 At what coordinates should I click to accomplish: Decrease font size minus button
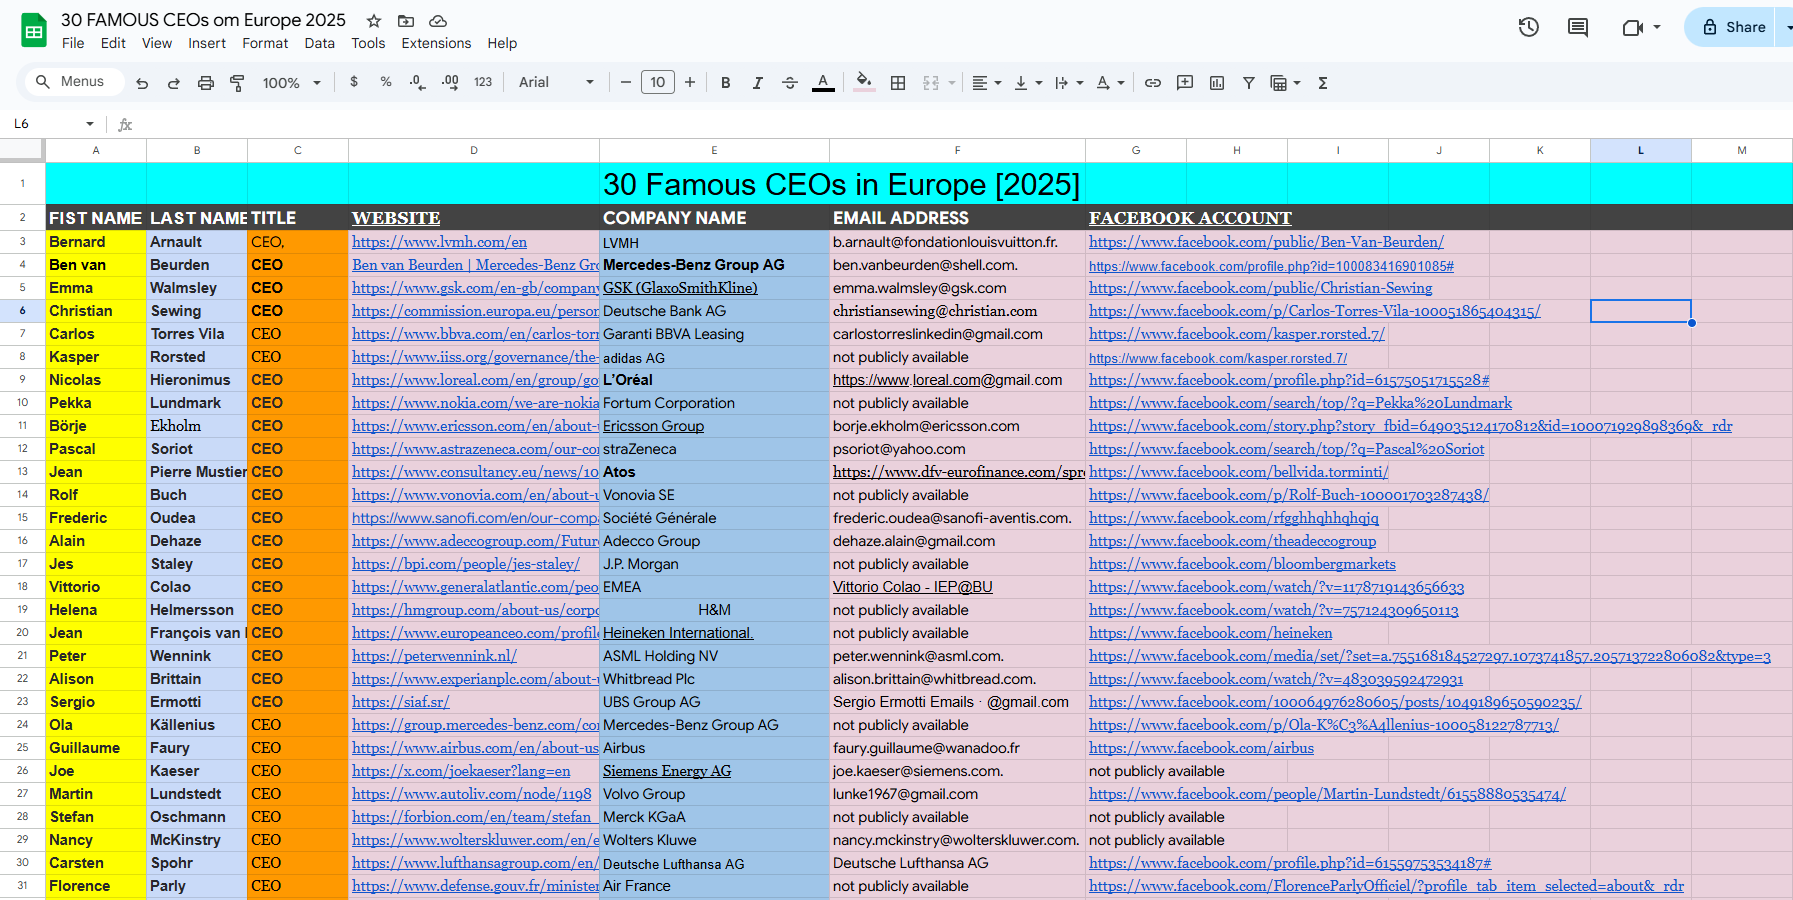coord(626,83)
